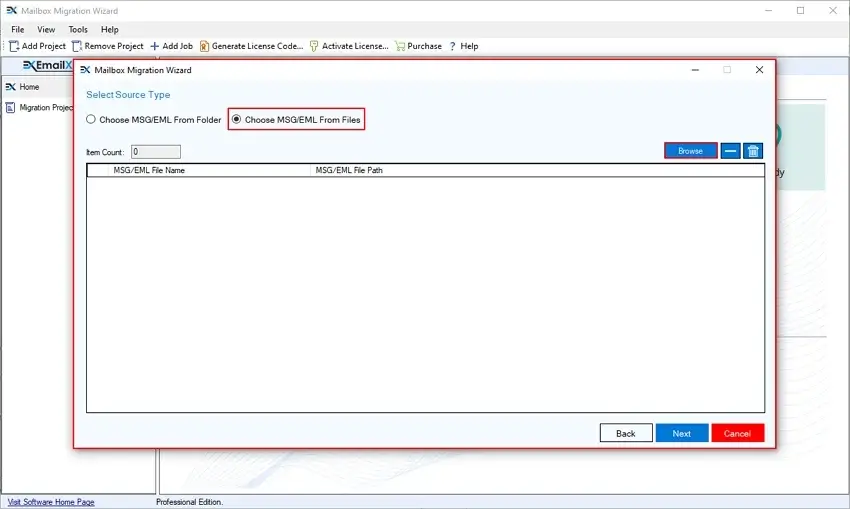Click the Purchase cart toolbar item
Screen dimensions: 850x509
pos(418,46)
